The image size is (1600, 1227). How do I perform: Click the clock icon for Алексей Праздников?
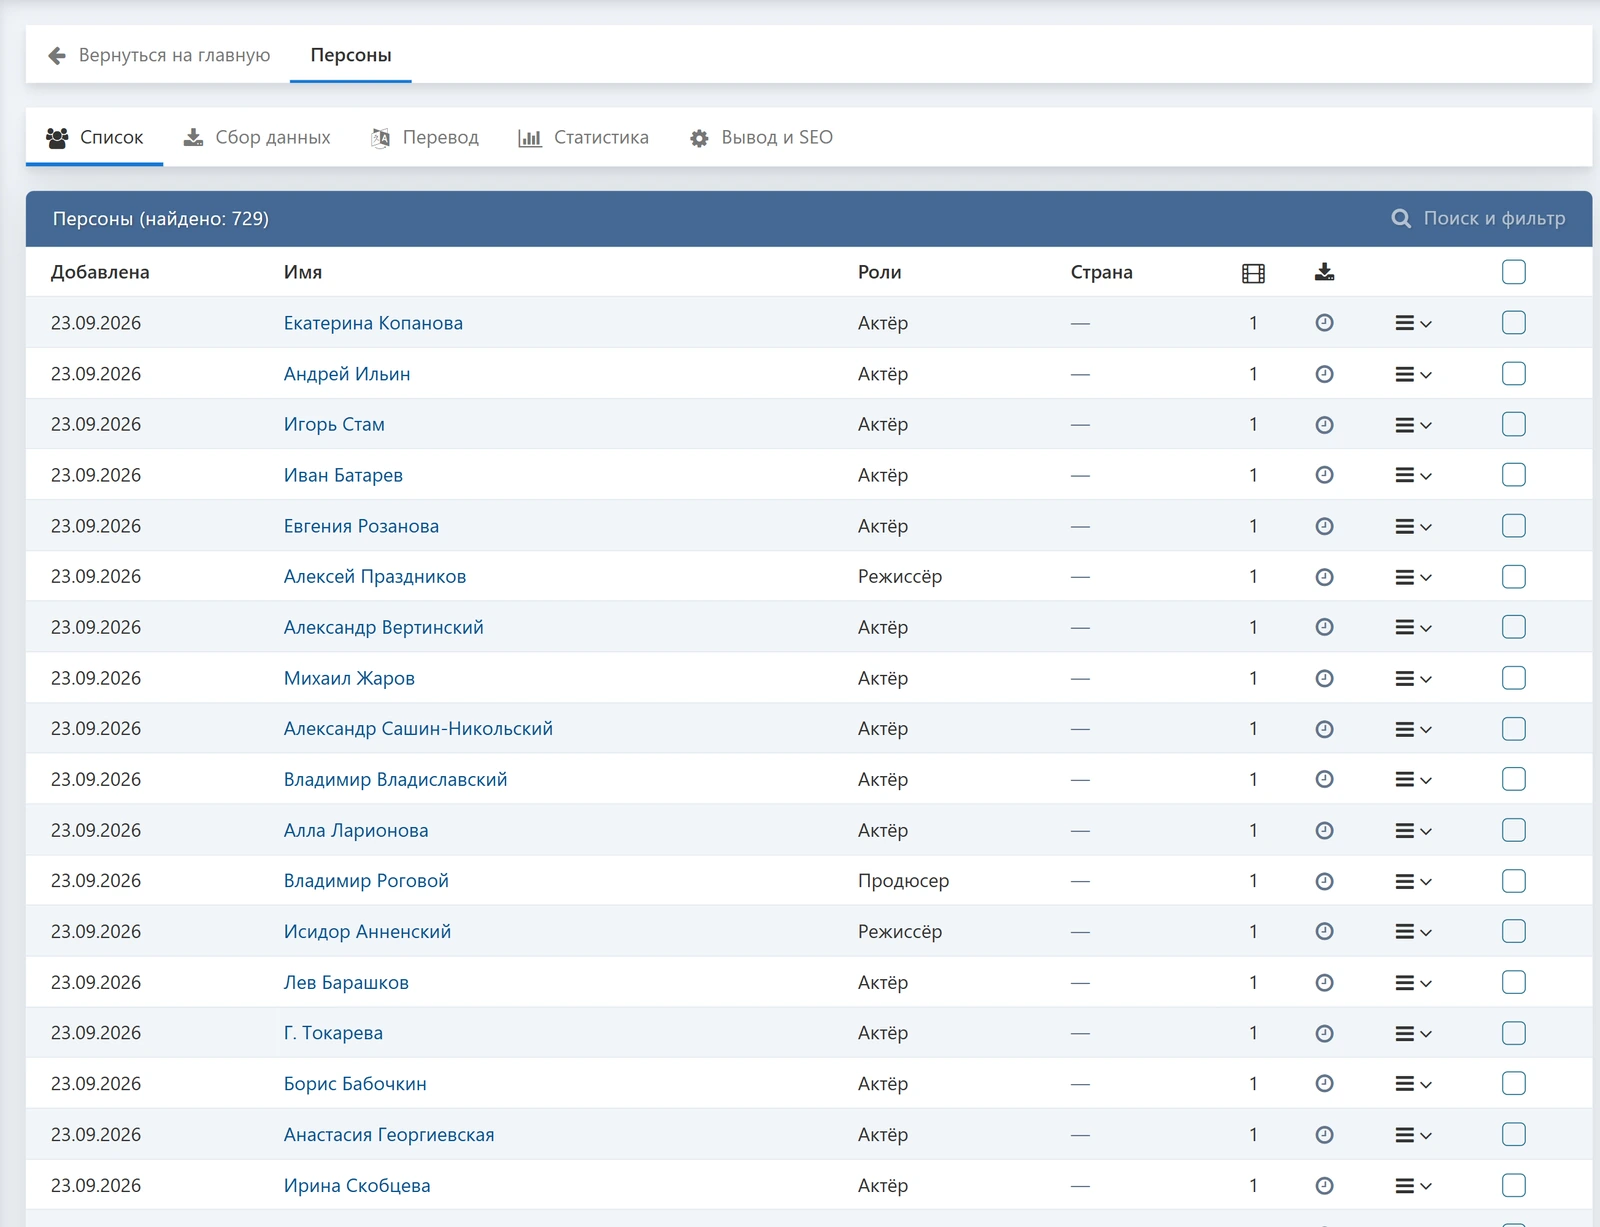click(1324, 577)
